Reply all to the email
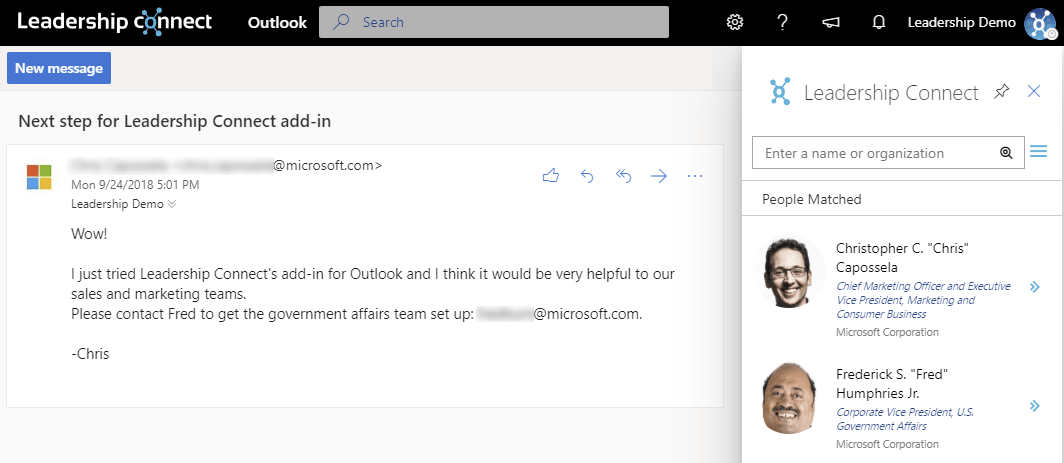Viewport: 1064px width, 463px height. [624, 177]
